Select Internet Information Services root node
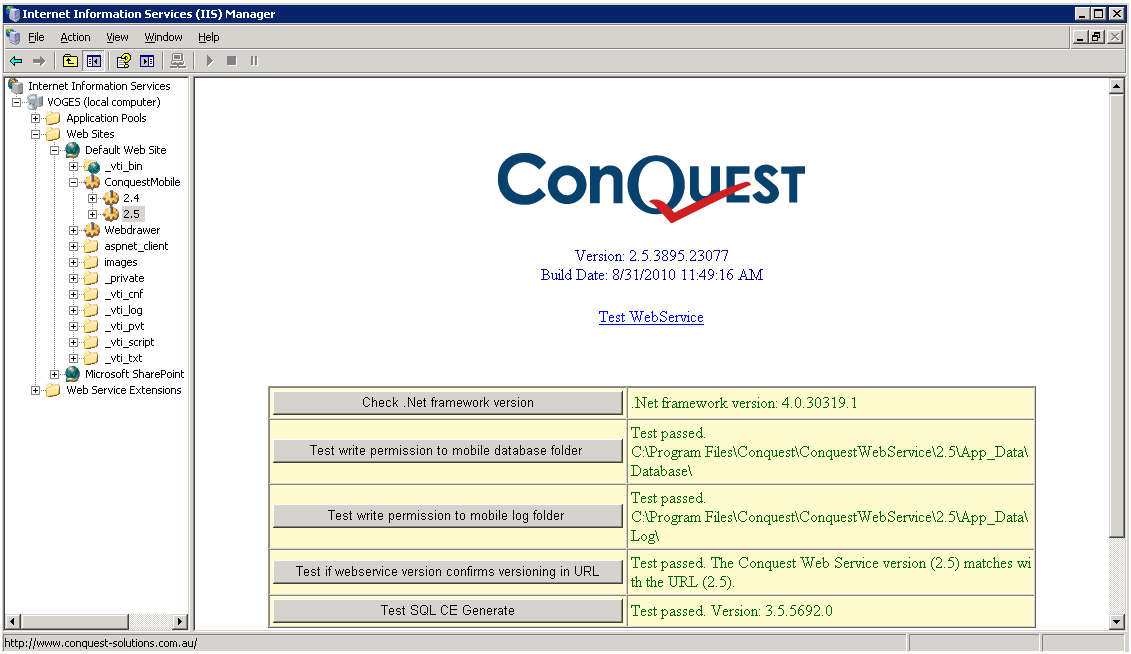Image resolution: width=1131 pixels, height=654 pixels. click(99, 86)
